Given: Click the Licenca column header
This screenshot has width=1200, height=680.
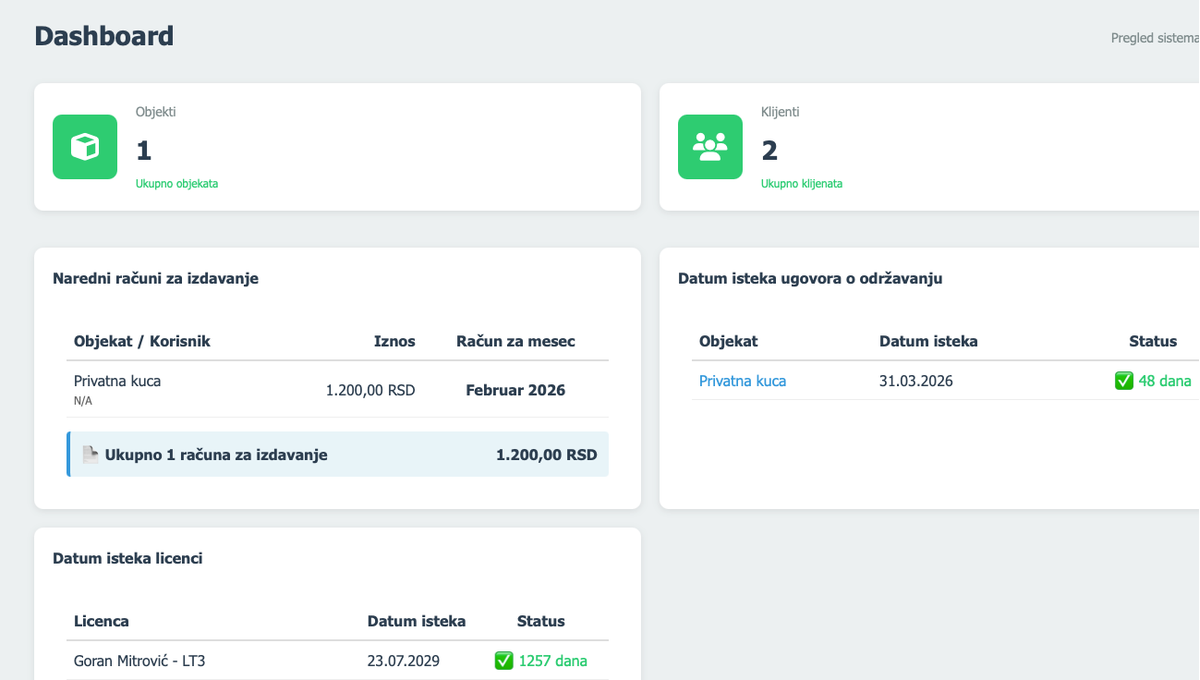Looking at the screenshot, I should click(101, 621).
